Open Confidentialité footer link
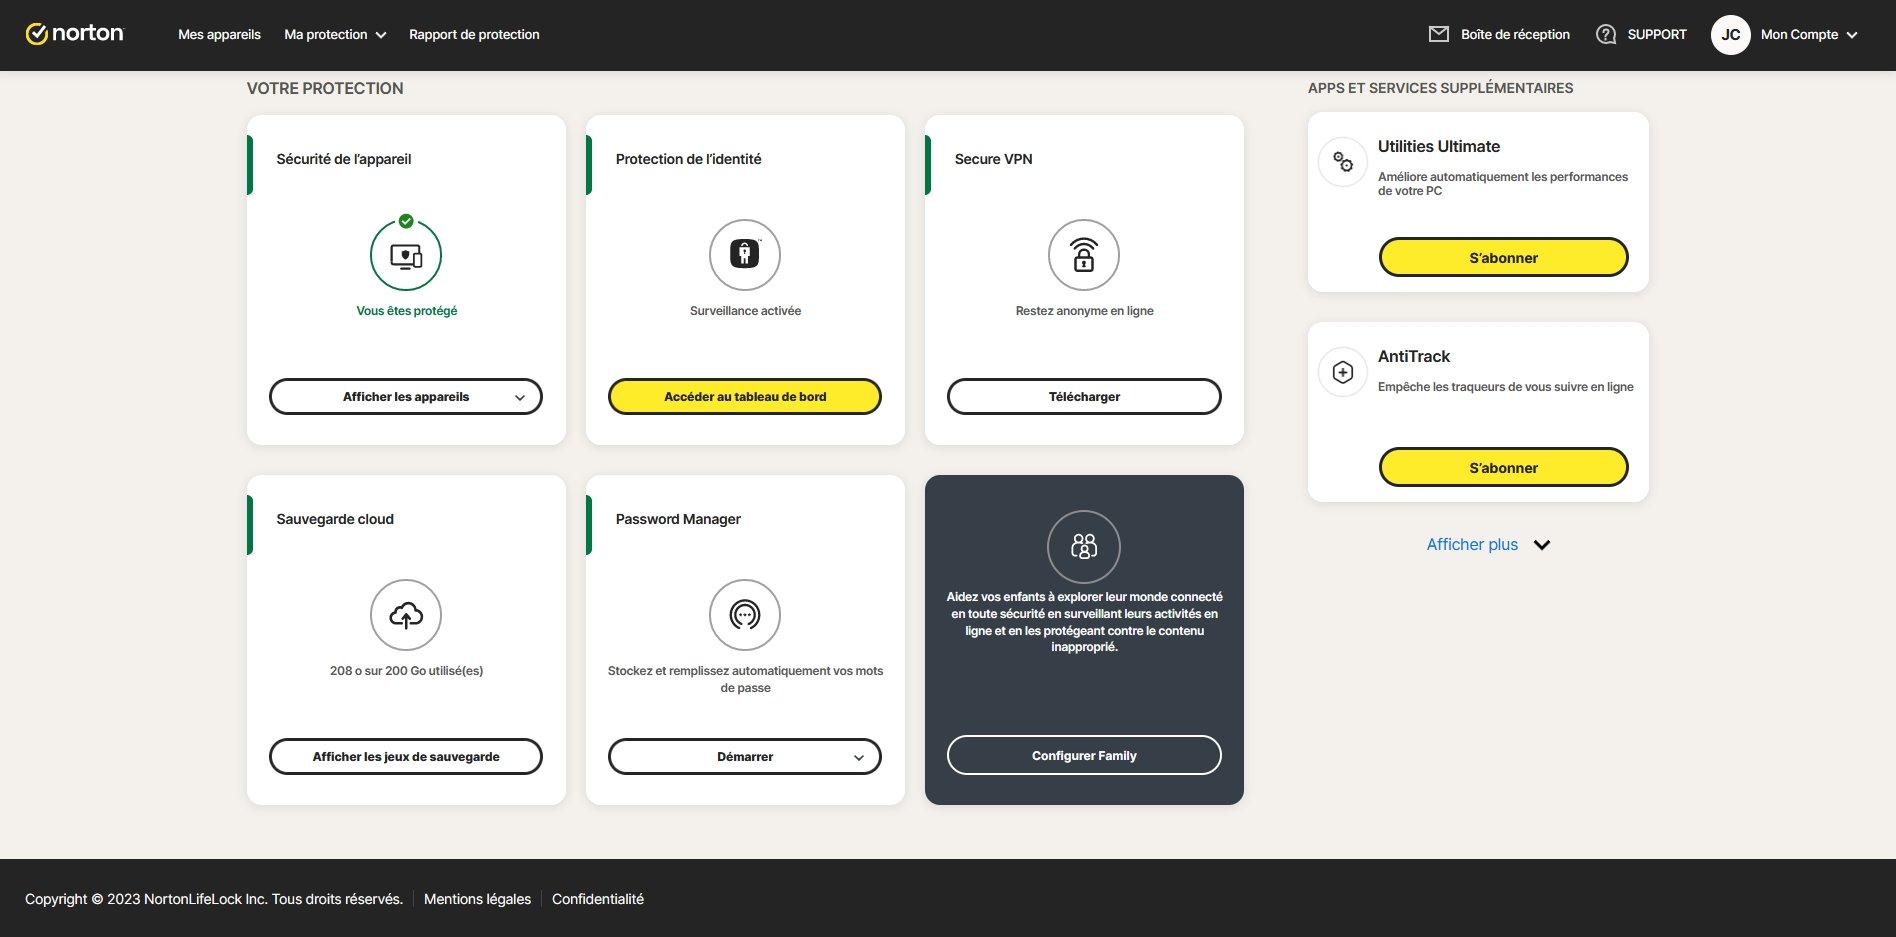Screen dimensions: 1896x937 tap(598, 899)
